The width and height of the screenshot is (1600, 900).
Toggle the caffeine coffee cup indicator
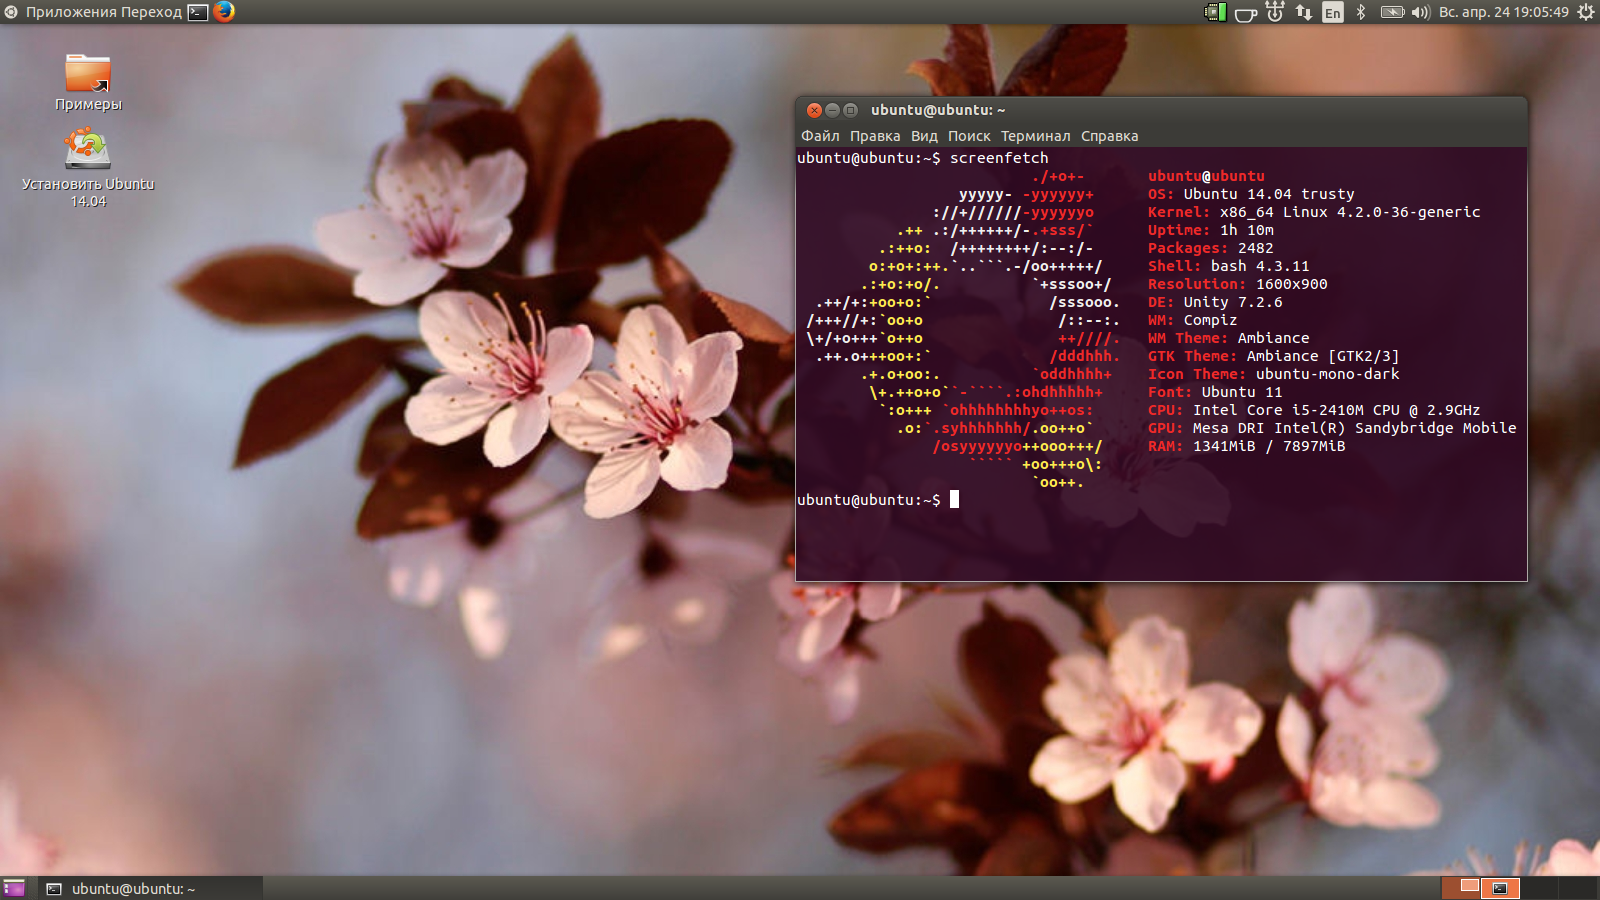click(x=1245, y=13)
